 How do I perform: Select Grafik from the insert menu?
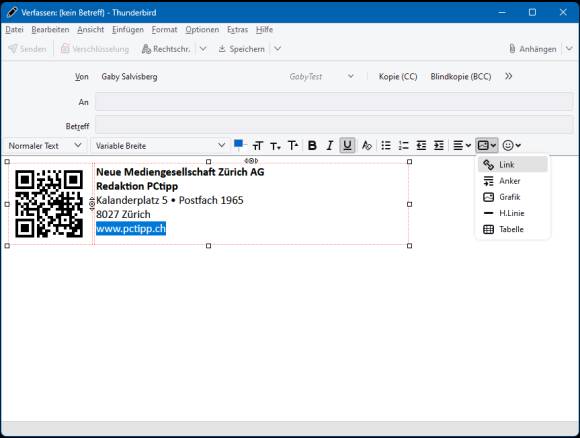pos(512,197)
